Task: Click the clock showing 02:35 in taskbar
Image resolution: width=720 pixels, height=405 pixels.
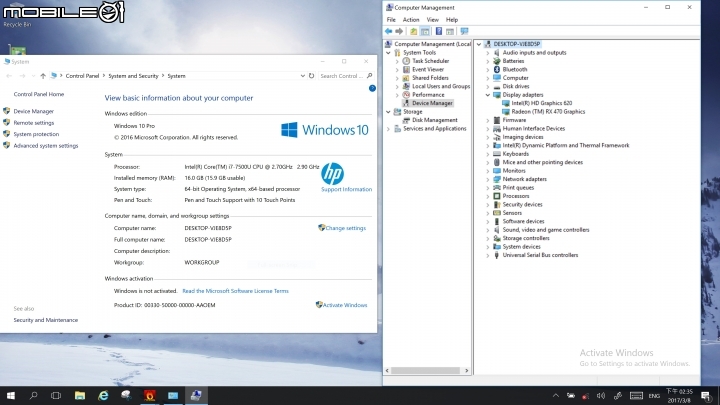Action: (679, 395)
